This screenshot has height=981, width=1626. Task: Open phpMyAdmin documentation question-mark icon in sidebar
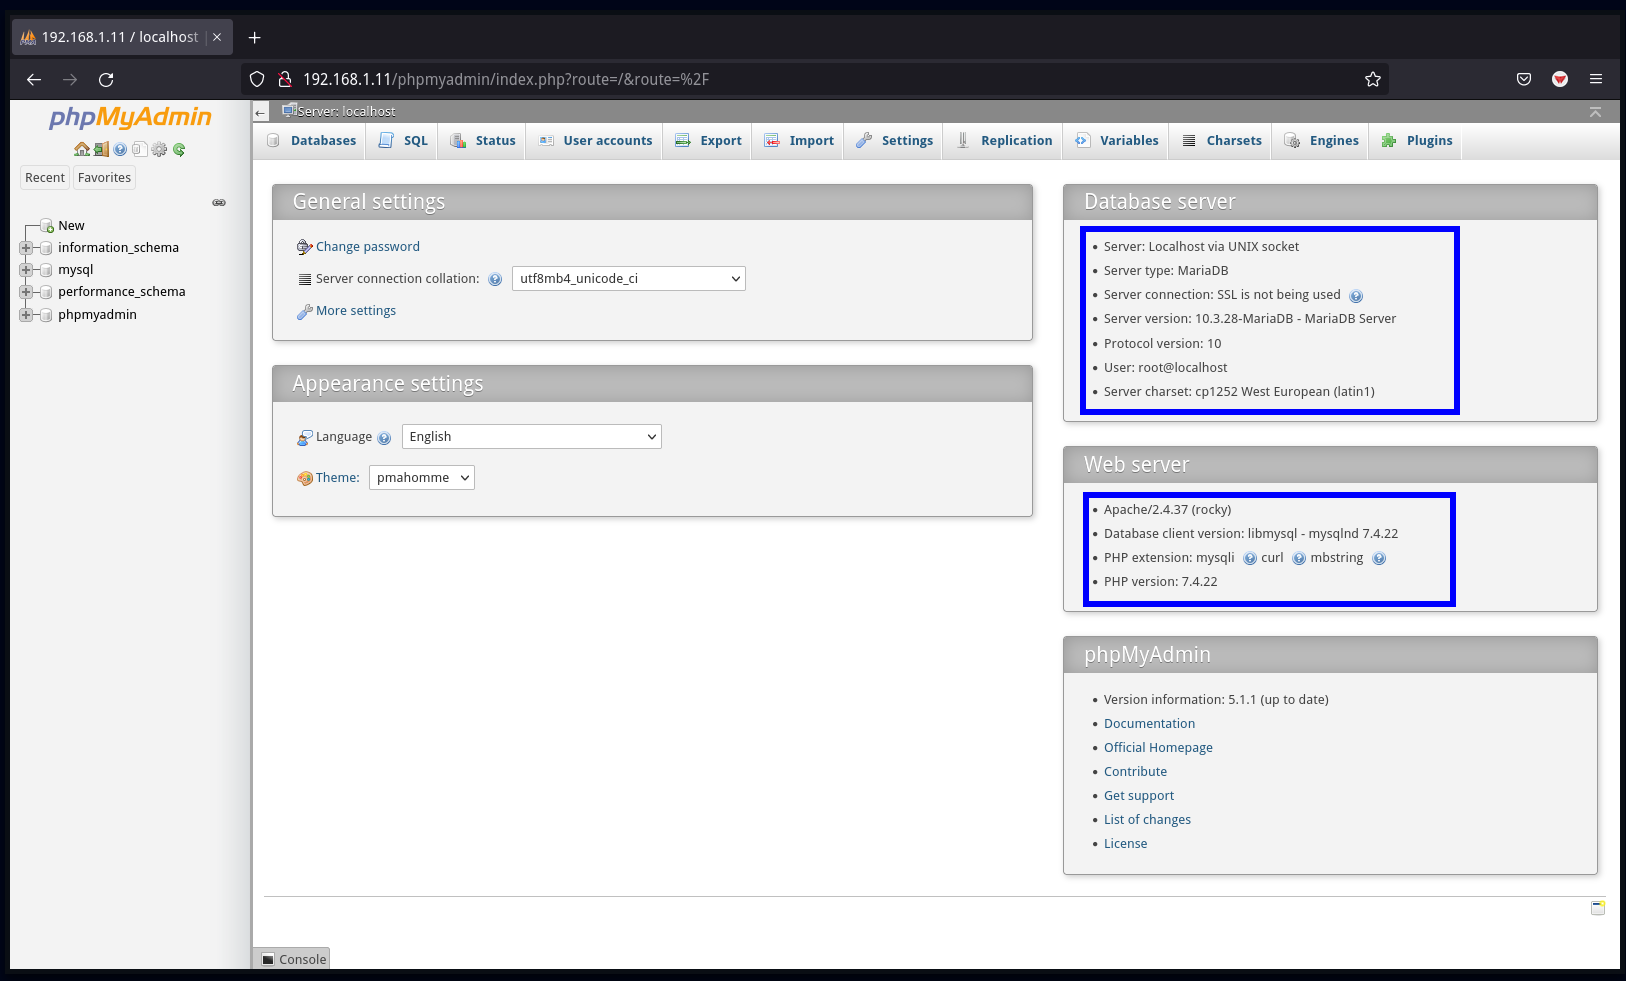click(120, 149)
